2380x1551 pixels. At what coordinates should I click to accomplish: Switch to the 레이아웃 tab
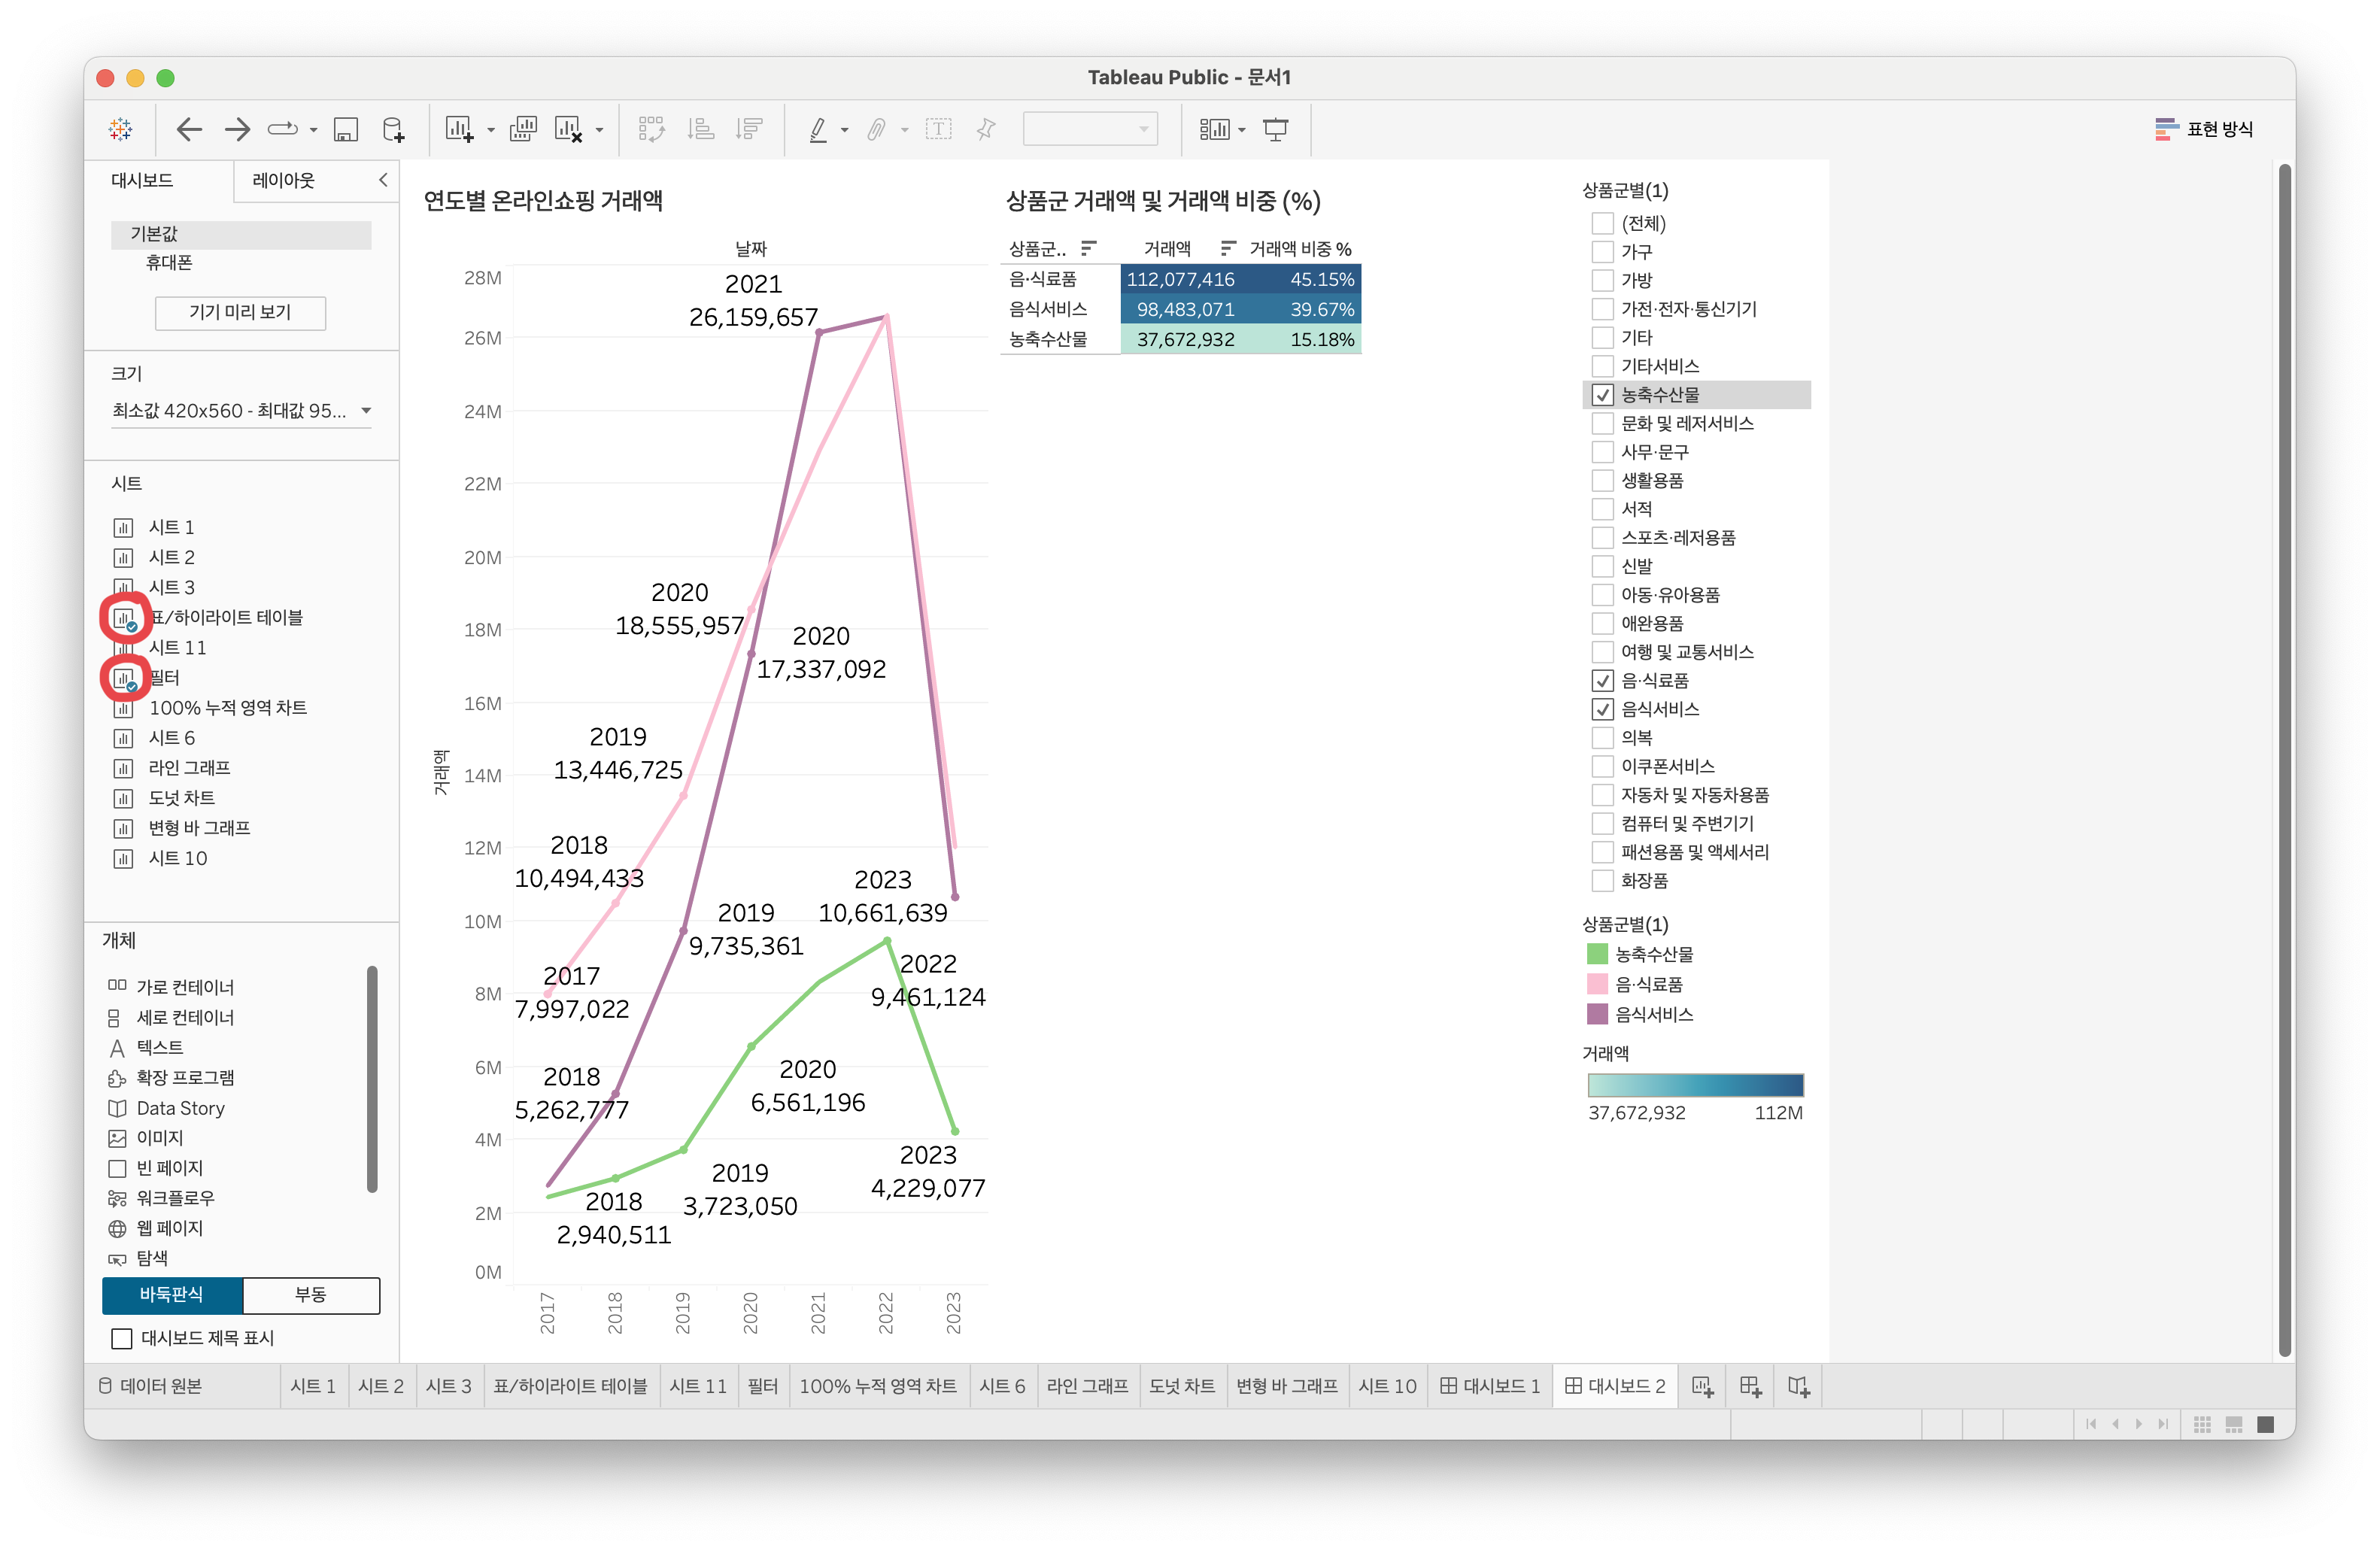283,180
